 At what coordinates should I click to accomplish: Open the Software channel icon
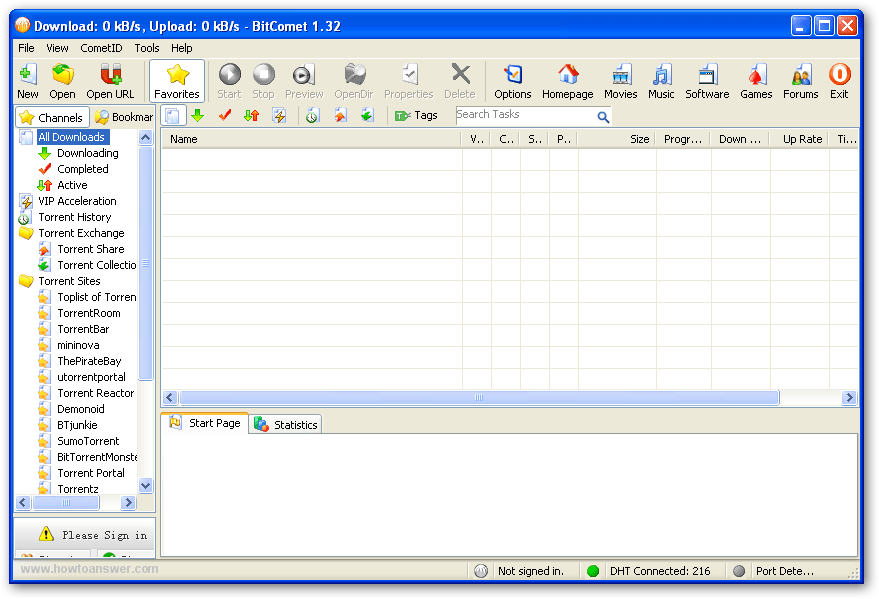coord(707,81)
